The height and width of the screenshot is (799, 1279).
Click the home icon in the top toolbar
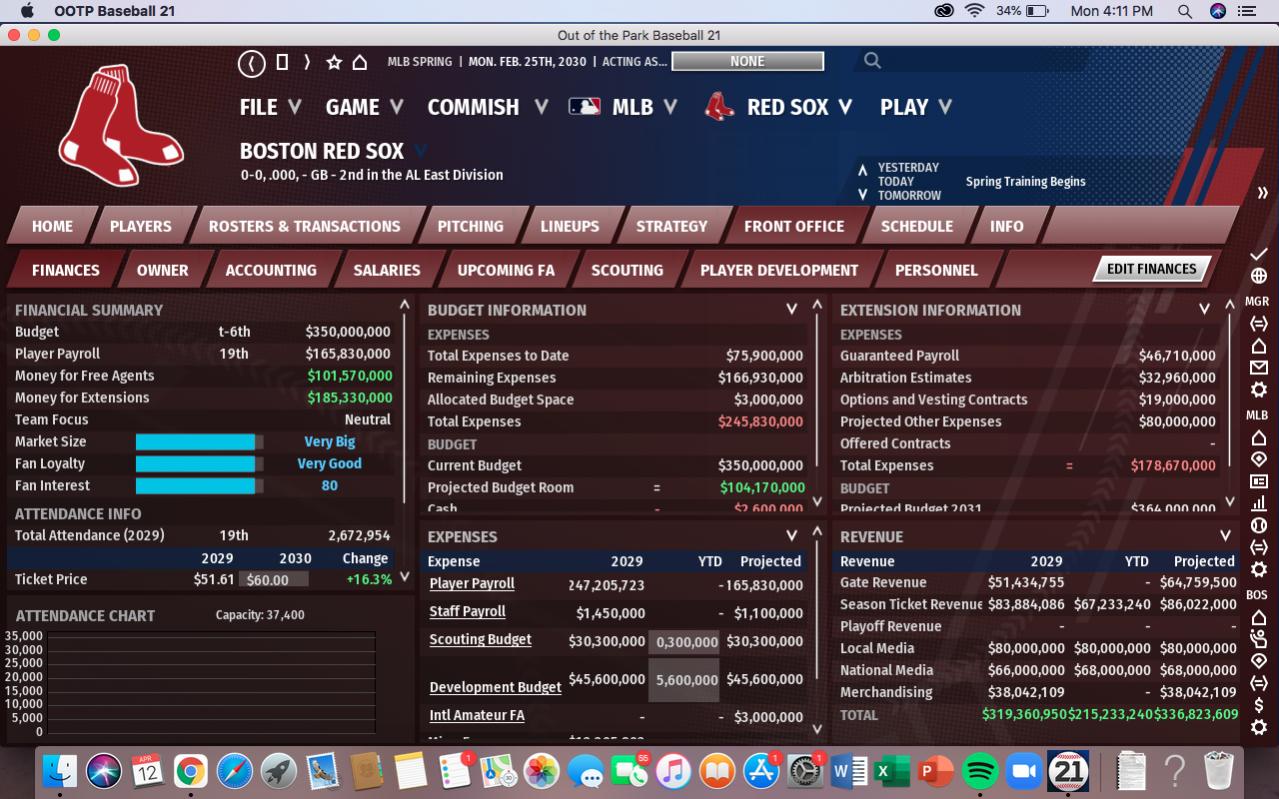pyautogui.click(x=360, y=62)
